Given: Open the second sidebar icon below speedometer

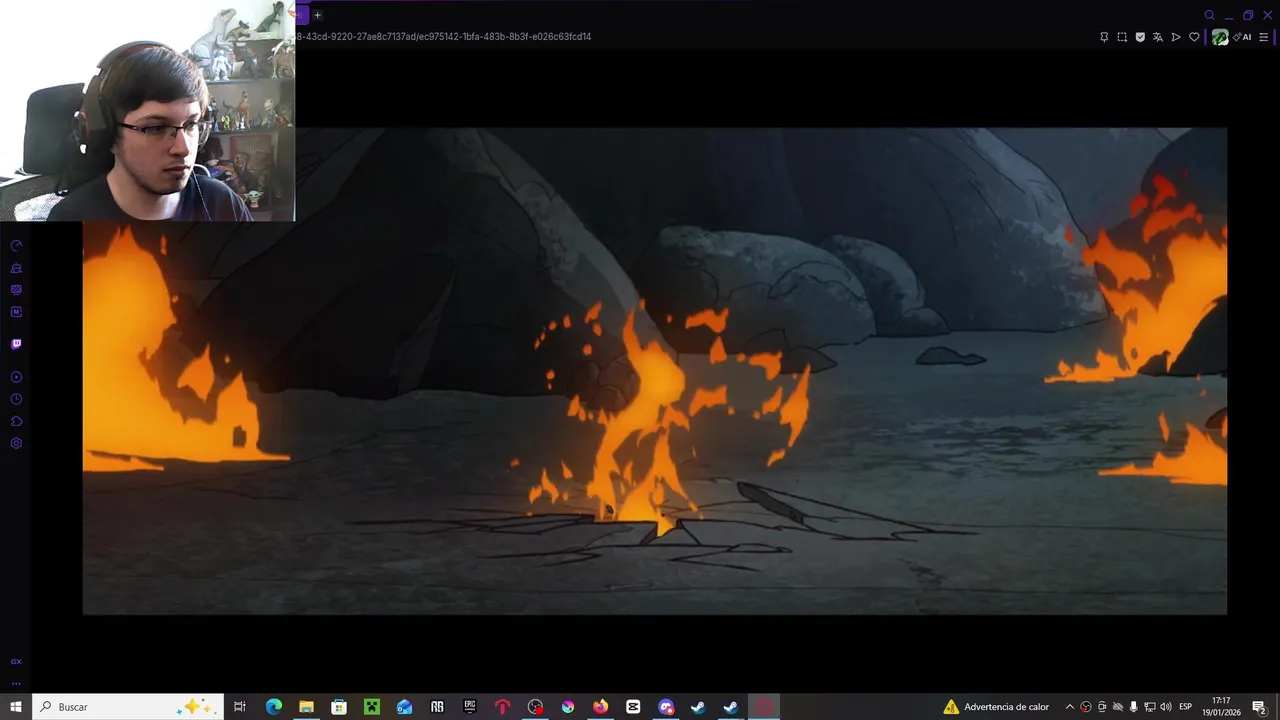Looking at the screenshot, I should (16, 268).
